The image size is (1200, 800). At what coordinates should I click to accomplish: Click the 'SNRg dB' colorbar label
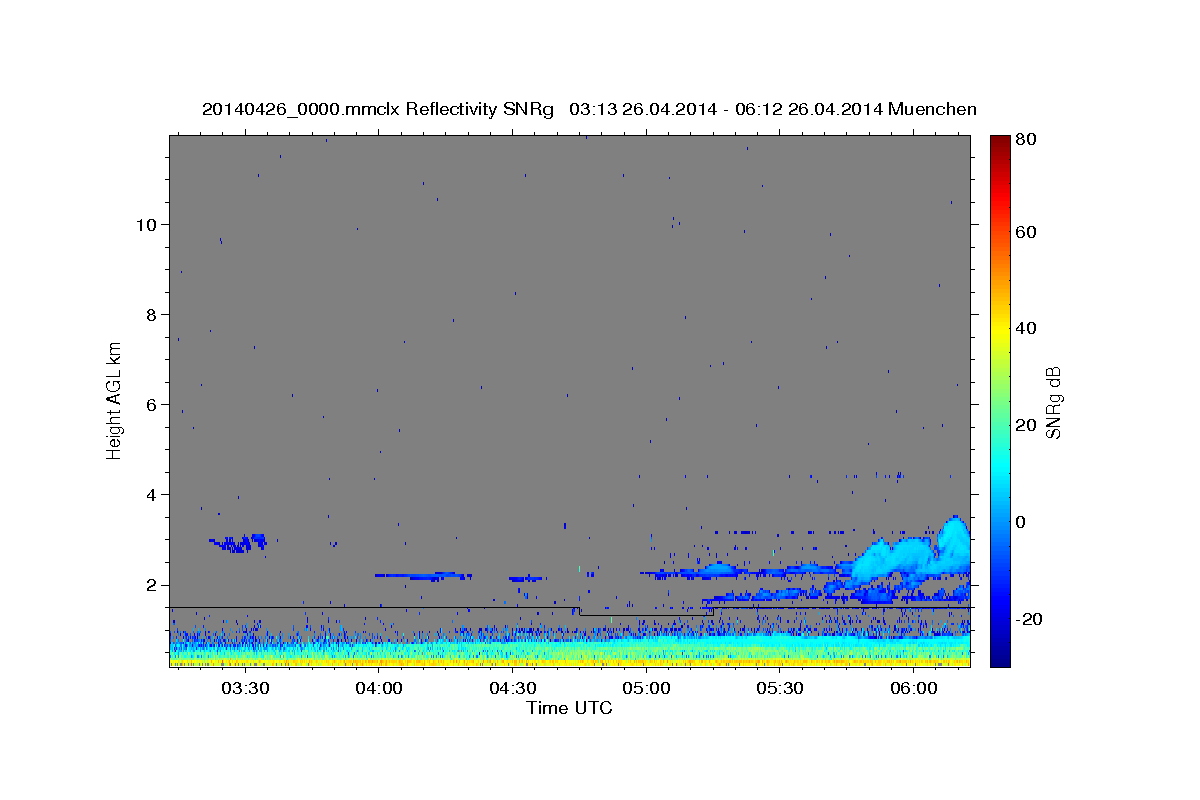(x=1053, y=402)
